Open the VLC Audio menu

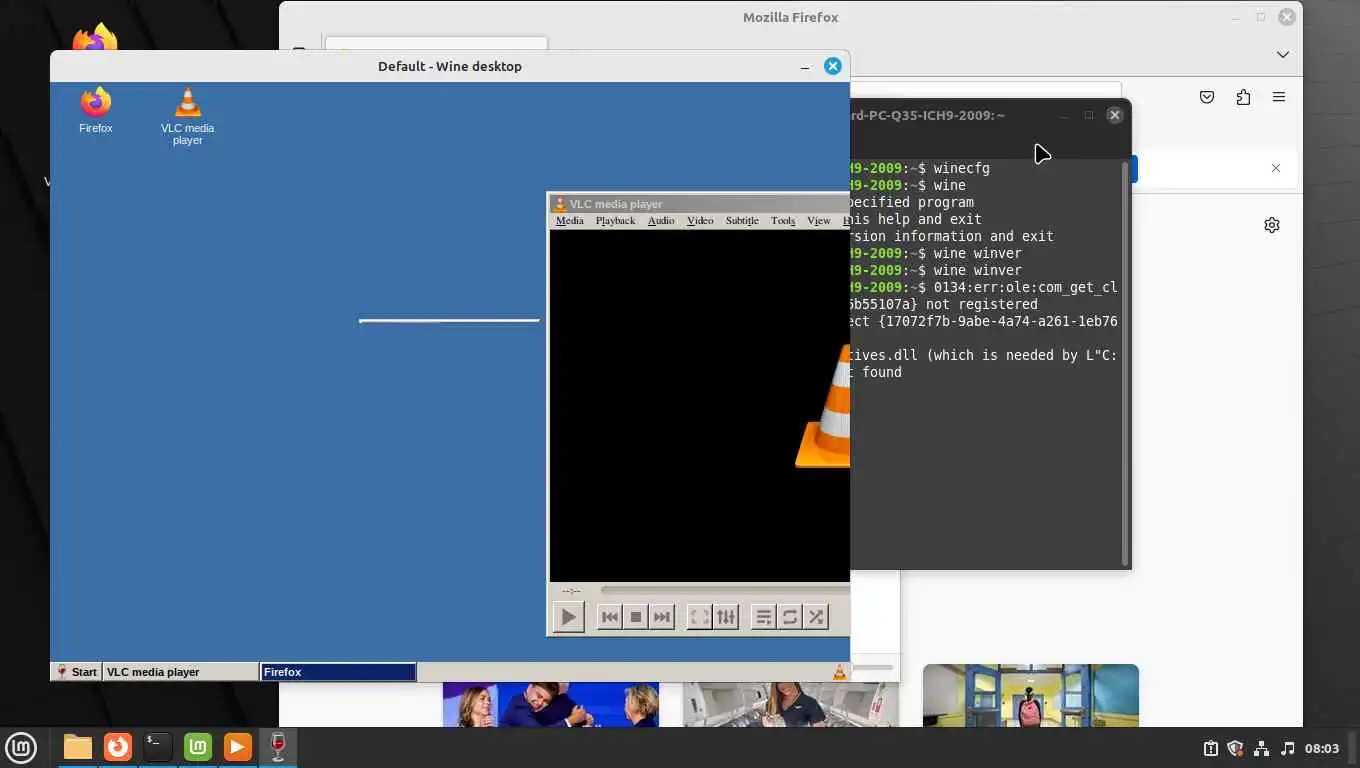pyautogui.click(x=661, y=220)
